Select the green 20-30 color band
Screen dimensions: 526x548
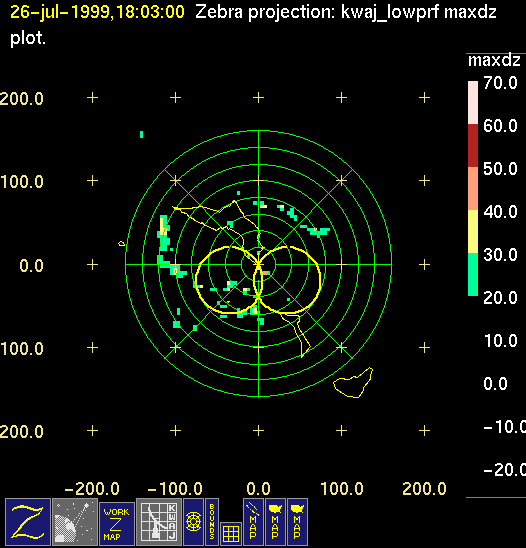tap(473, 274)
